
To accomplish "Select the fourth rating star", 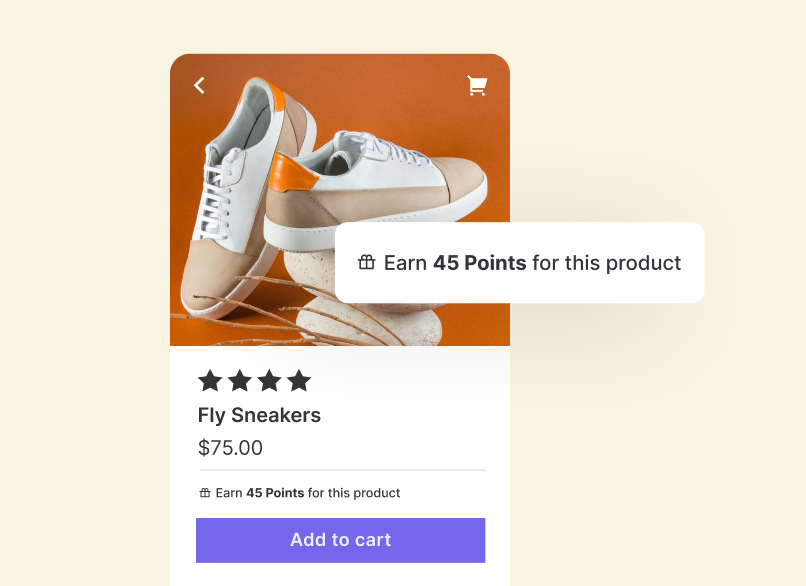I will coord(300,380).
